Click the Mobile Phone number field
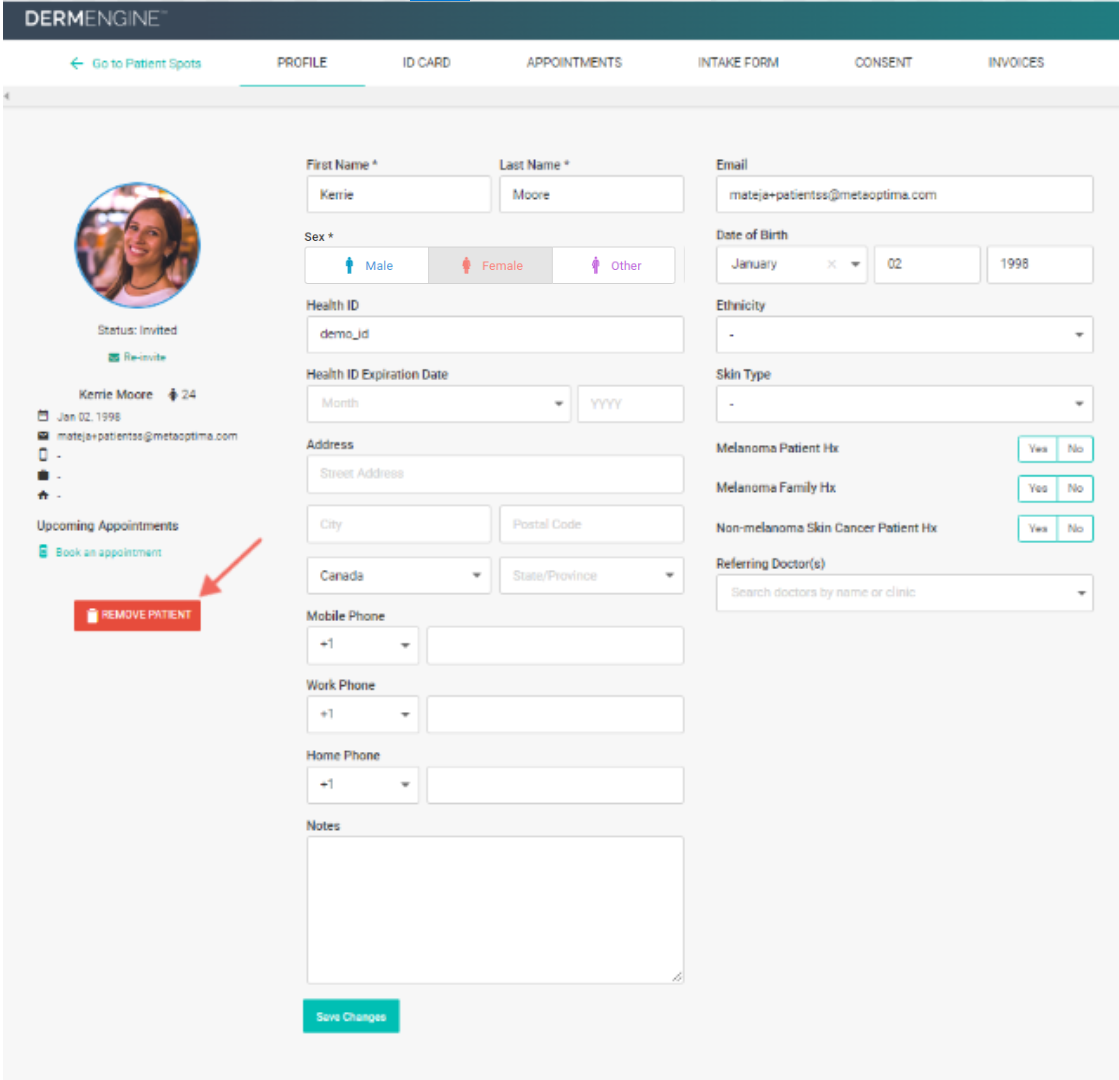 pos(555,645)
